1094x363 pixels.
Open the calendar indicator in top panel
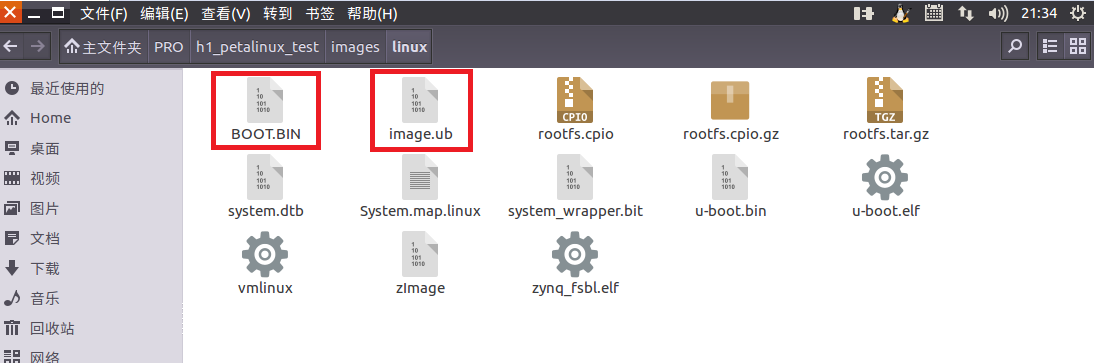point(934,13)
